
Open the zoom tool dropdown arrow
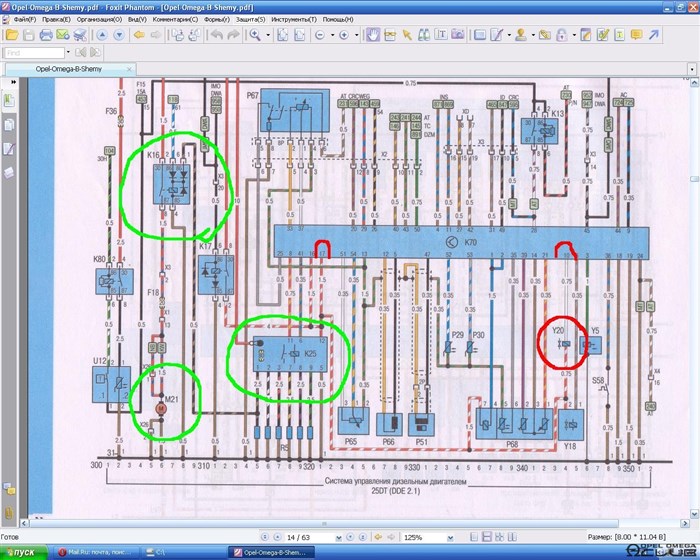(266, 34)
